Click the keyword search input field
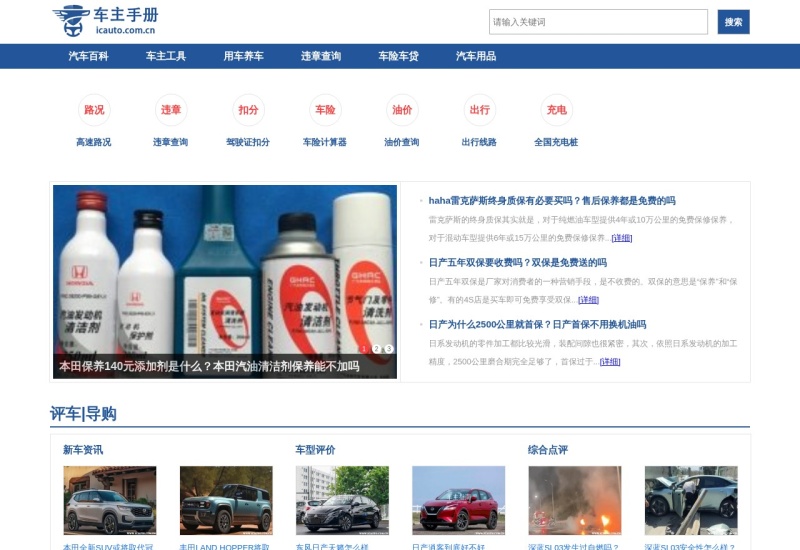Viewport: 800px width, 550px height. click(598, 22)
